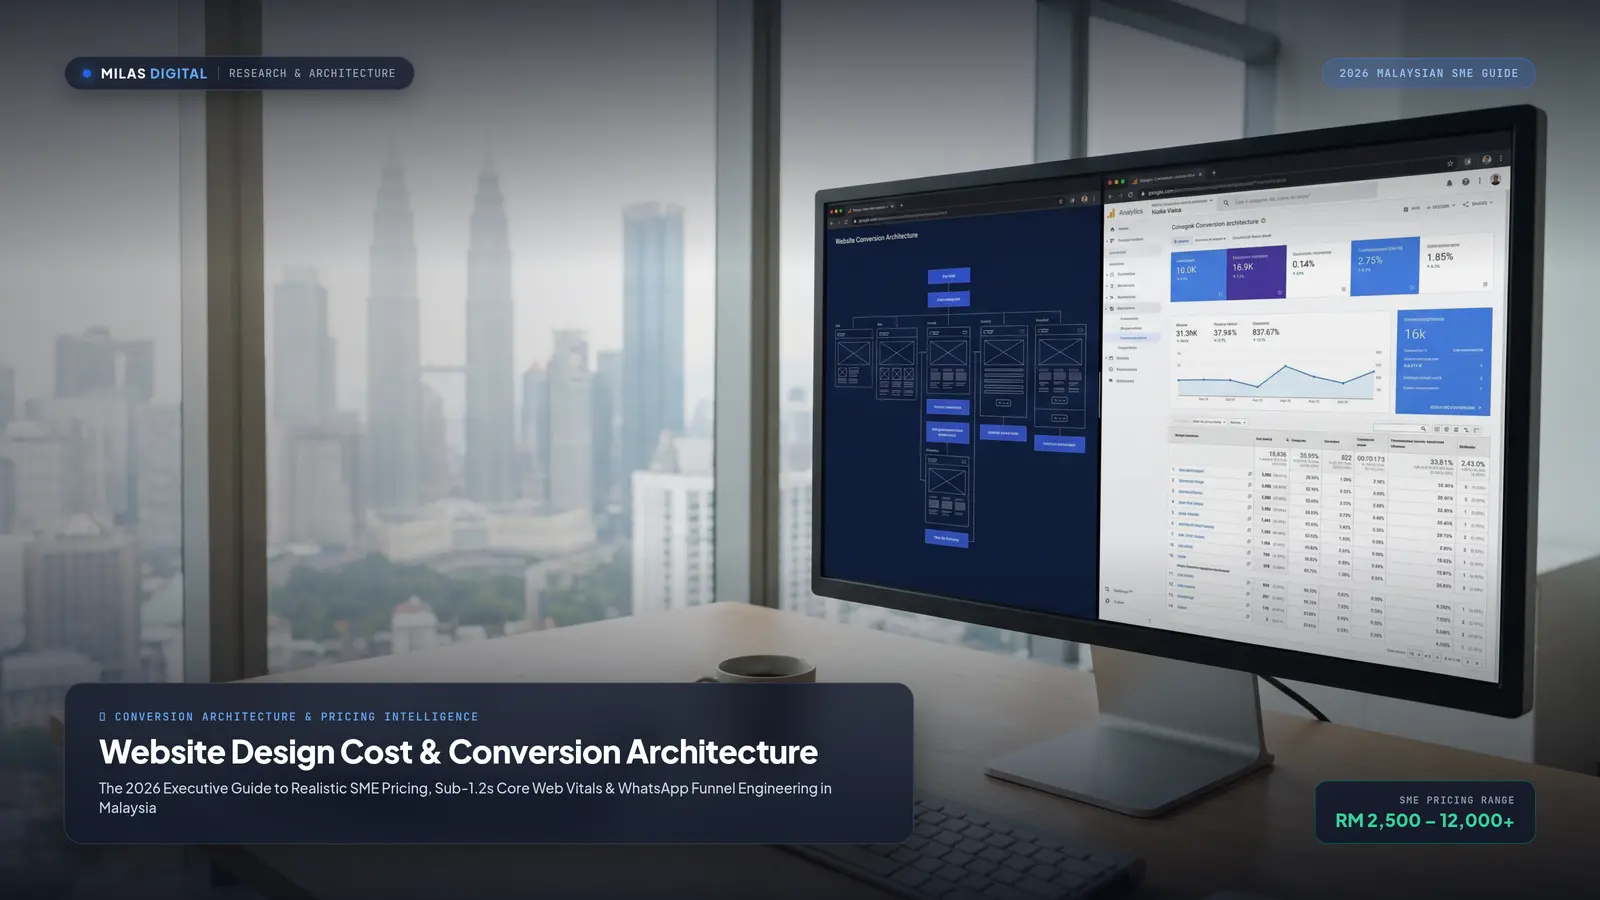
Task: Select the 16.9K purple metric card
Action: pos(1256,272)
